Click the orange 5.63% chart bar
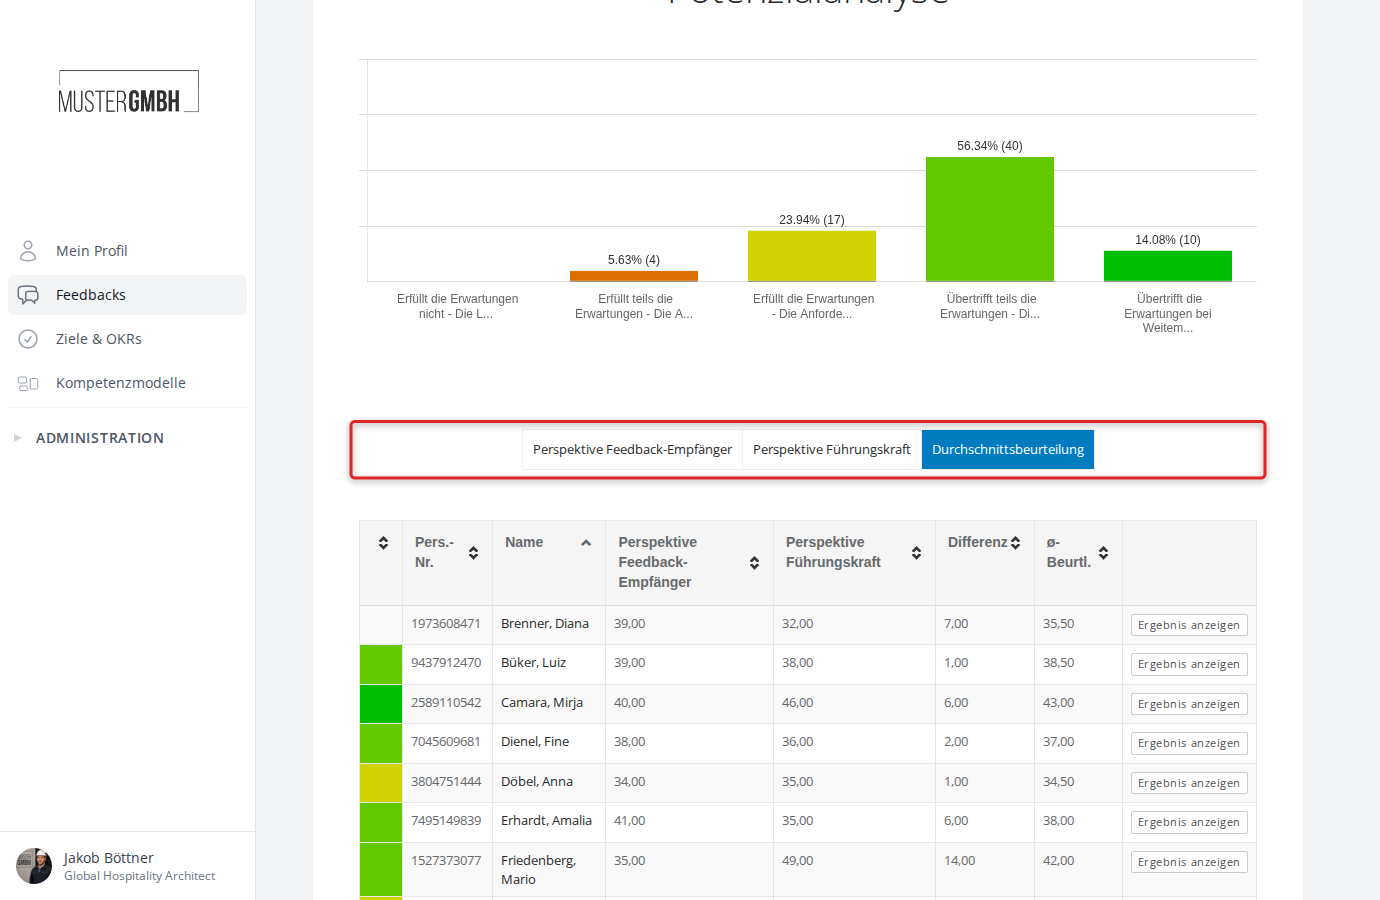Viewport: 1380px width, 900px height. (x=634, y=276)
